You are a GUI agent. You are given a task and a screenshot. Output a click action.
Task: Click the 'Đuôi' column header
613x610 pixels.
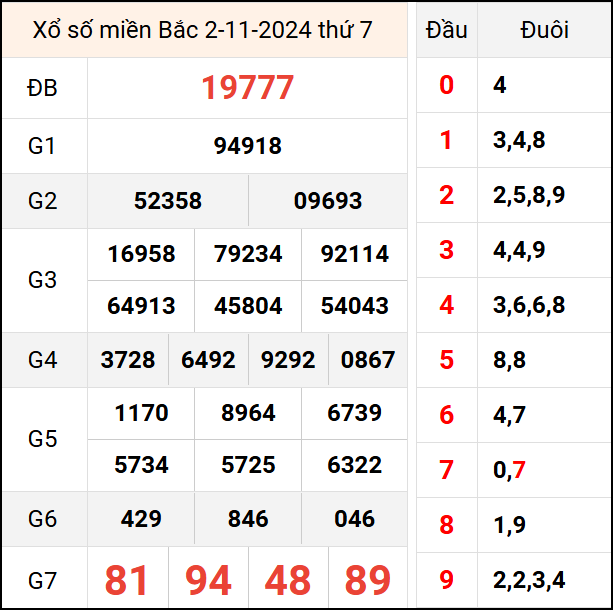point(544,30)
